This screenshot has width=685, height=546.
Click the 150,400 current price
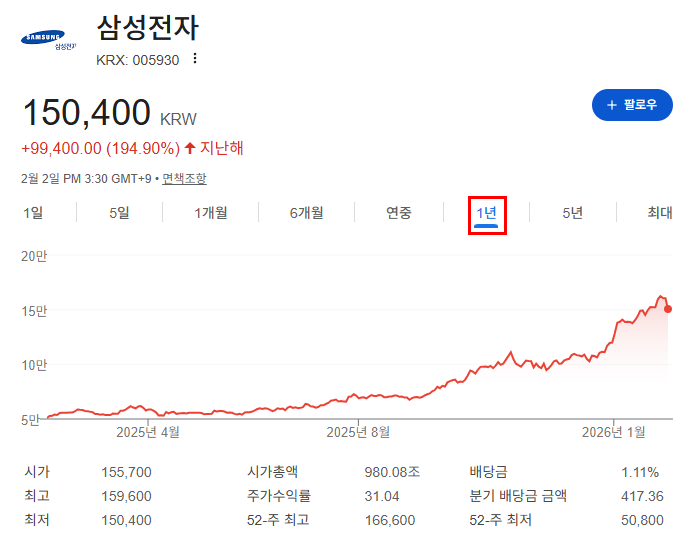pos(86,113)
